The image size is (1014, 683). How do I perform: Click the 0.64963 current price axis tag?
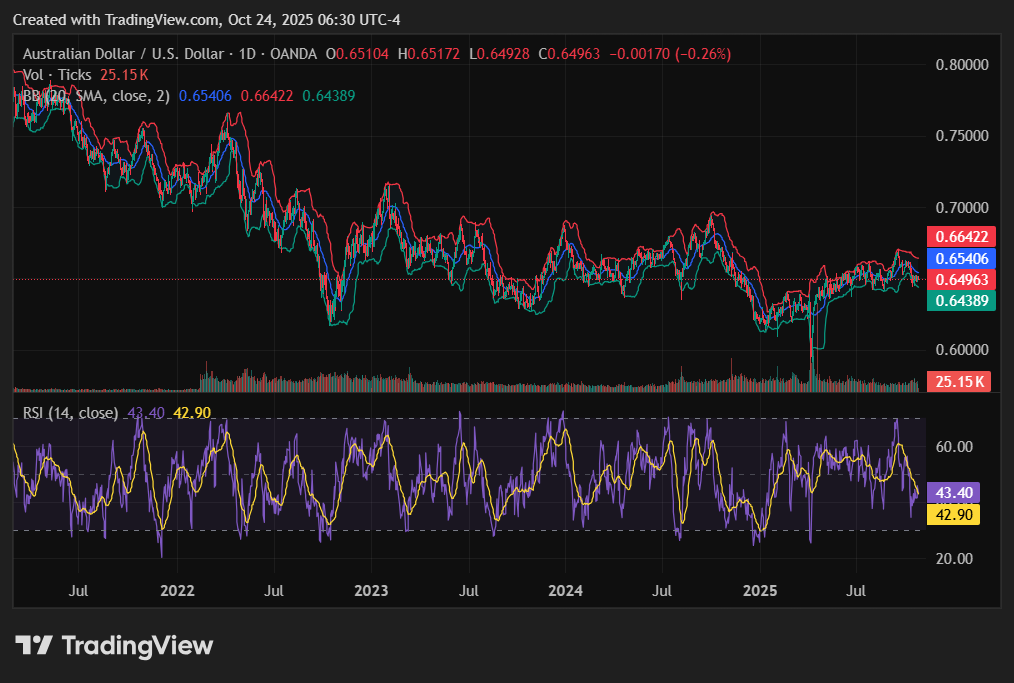(958, 279)
